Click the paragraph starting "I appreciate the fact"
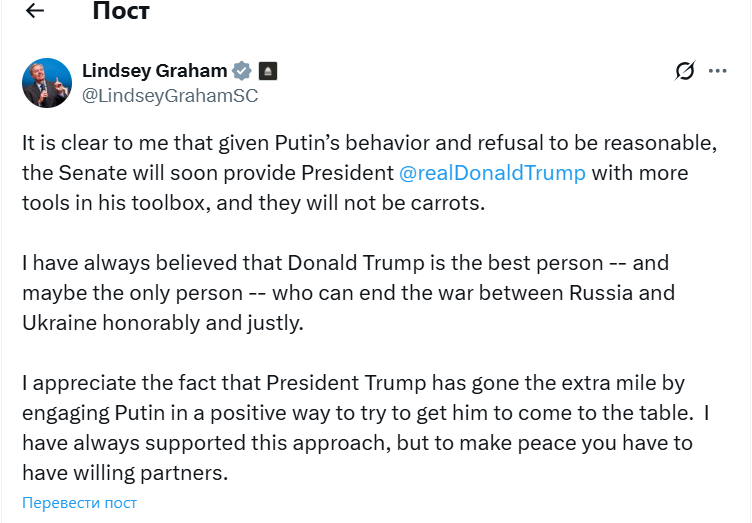 pyautogui.click(x=357, y=427)
